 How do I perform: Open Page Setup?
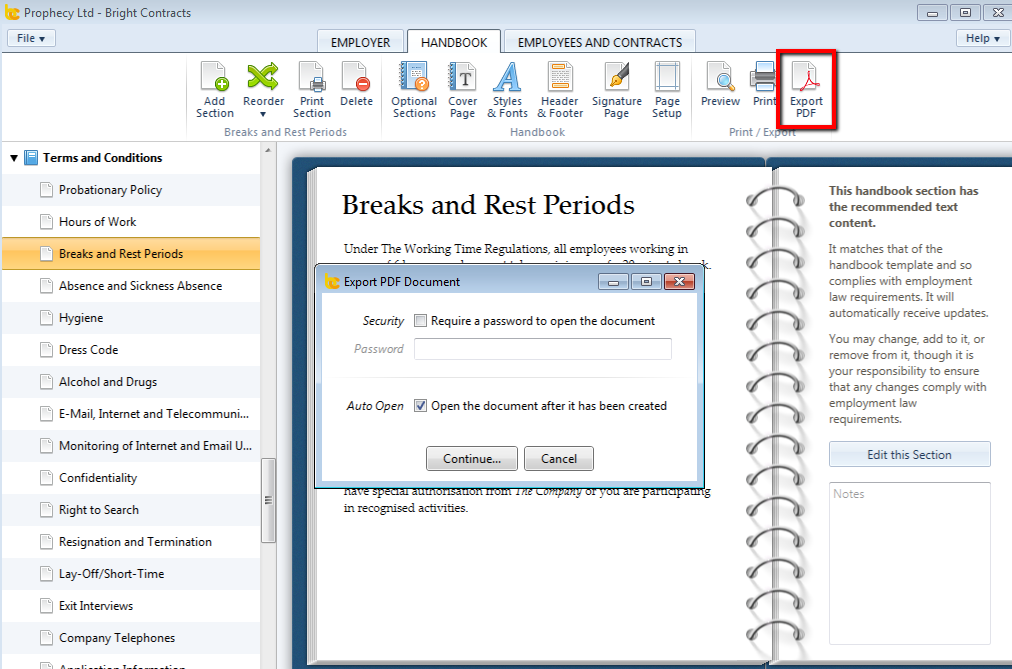tap(667, 90)
